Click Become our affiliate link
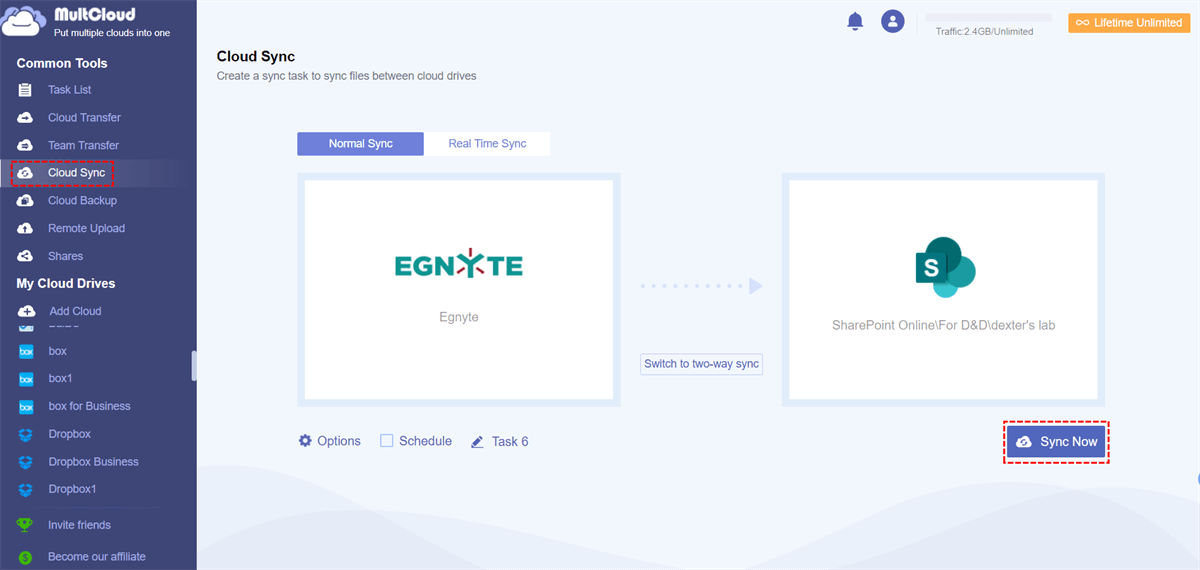This screenshot has height=570, width=1200. 97,557
